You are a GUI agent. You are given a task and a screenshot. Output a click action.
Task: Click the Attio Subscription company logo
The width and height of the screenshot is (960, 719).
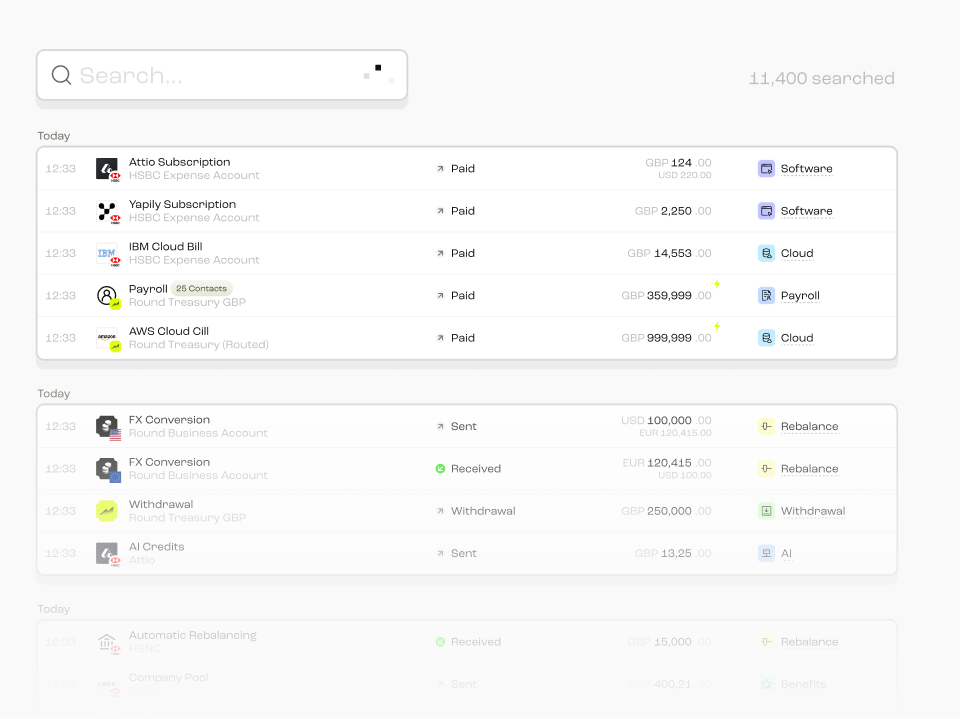point(107,168)
